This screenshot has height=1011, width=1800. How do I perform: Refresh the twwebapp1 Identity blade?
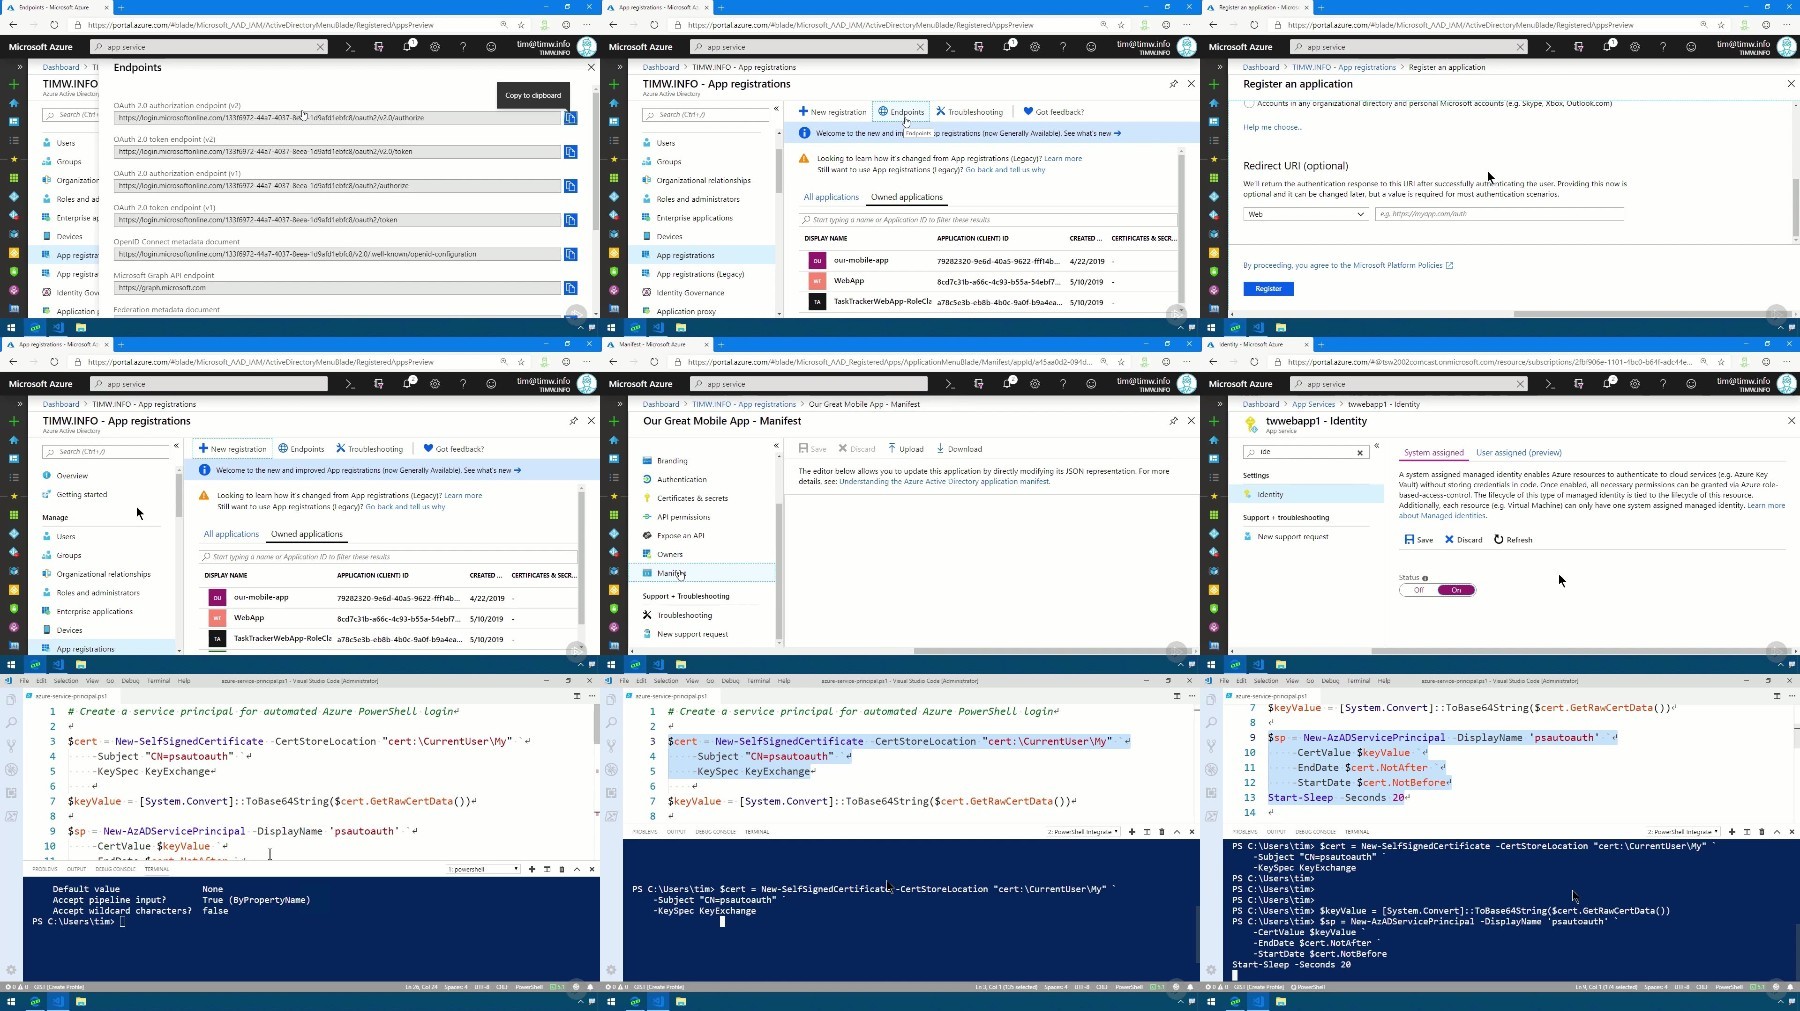[x=1513, y=540]
